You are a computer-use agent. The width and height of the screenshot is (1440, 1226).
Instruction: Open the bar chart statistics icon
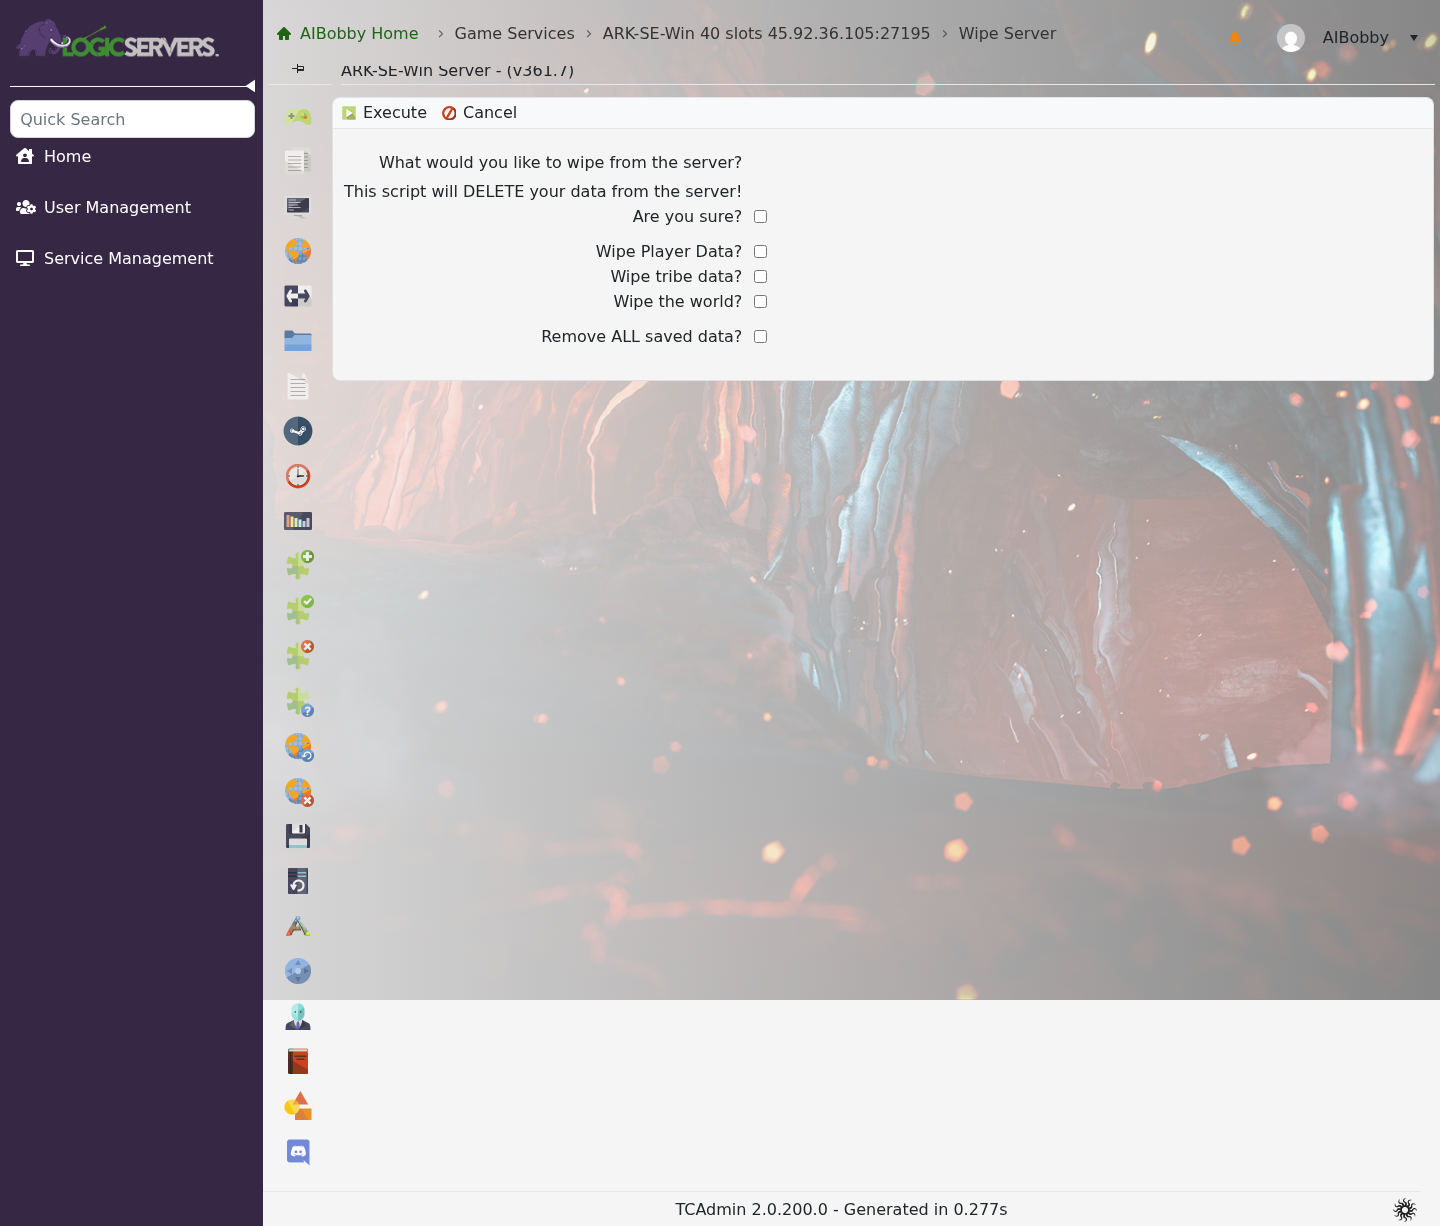(x=298, y=521)
